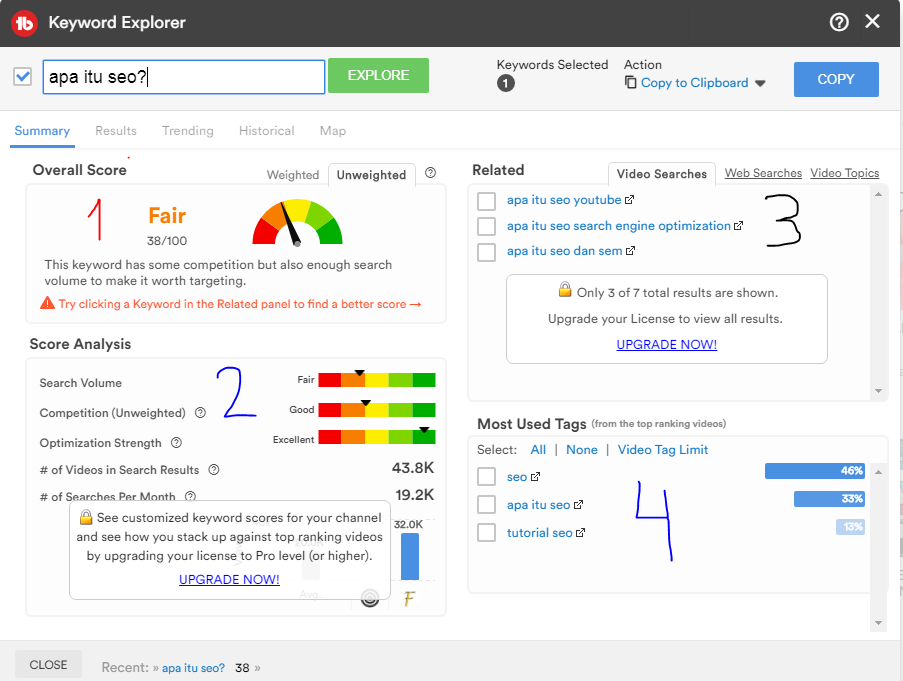Image resolution: width=903 pixels, height=681 pixels.
Task: Open external link icon for apa itu seo dan sem
Action: point(630,251)
